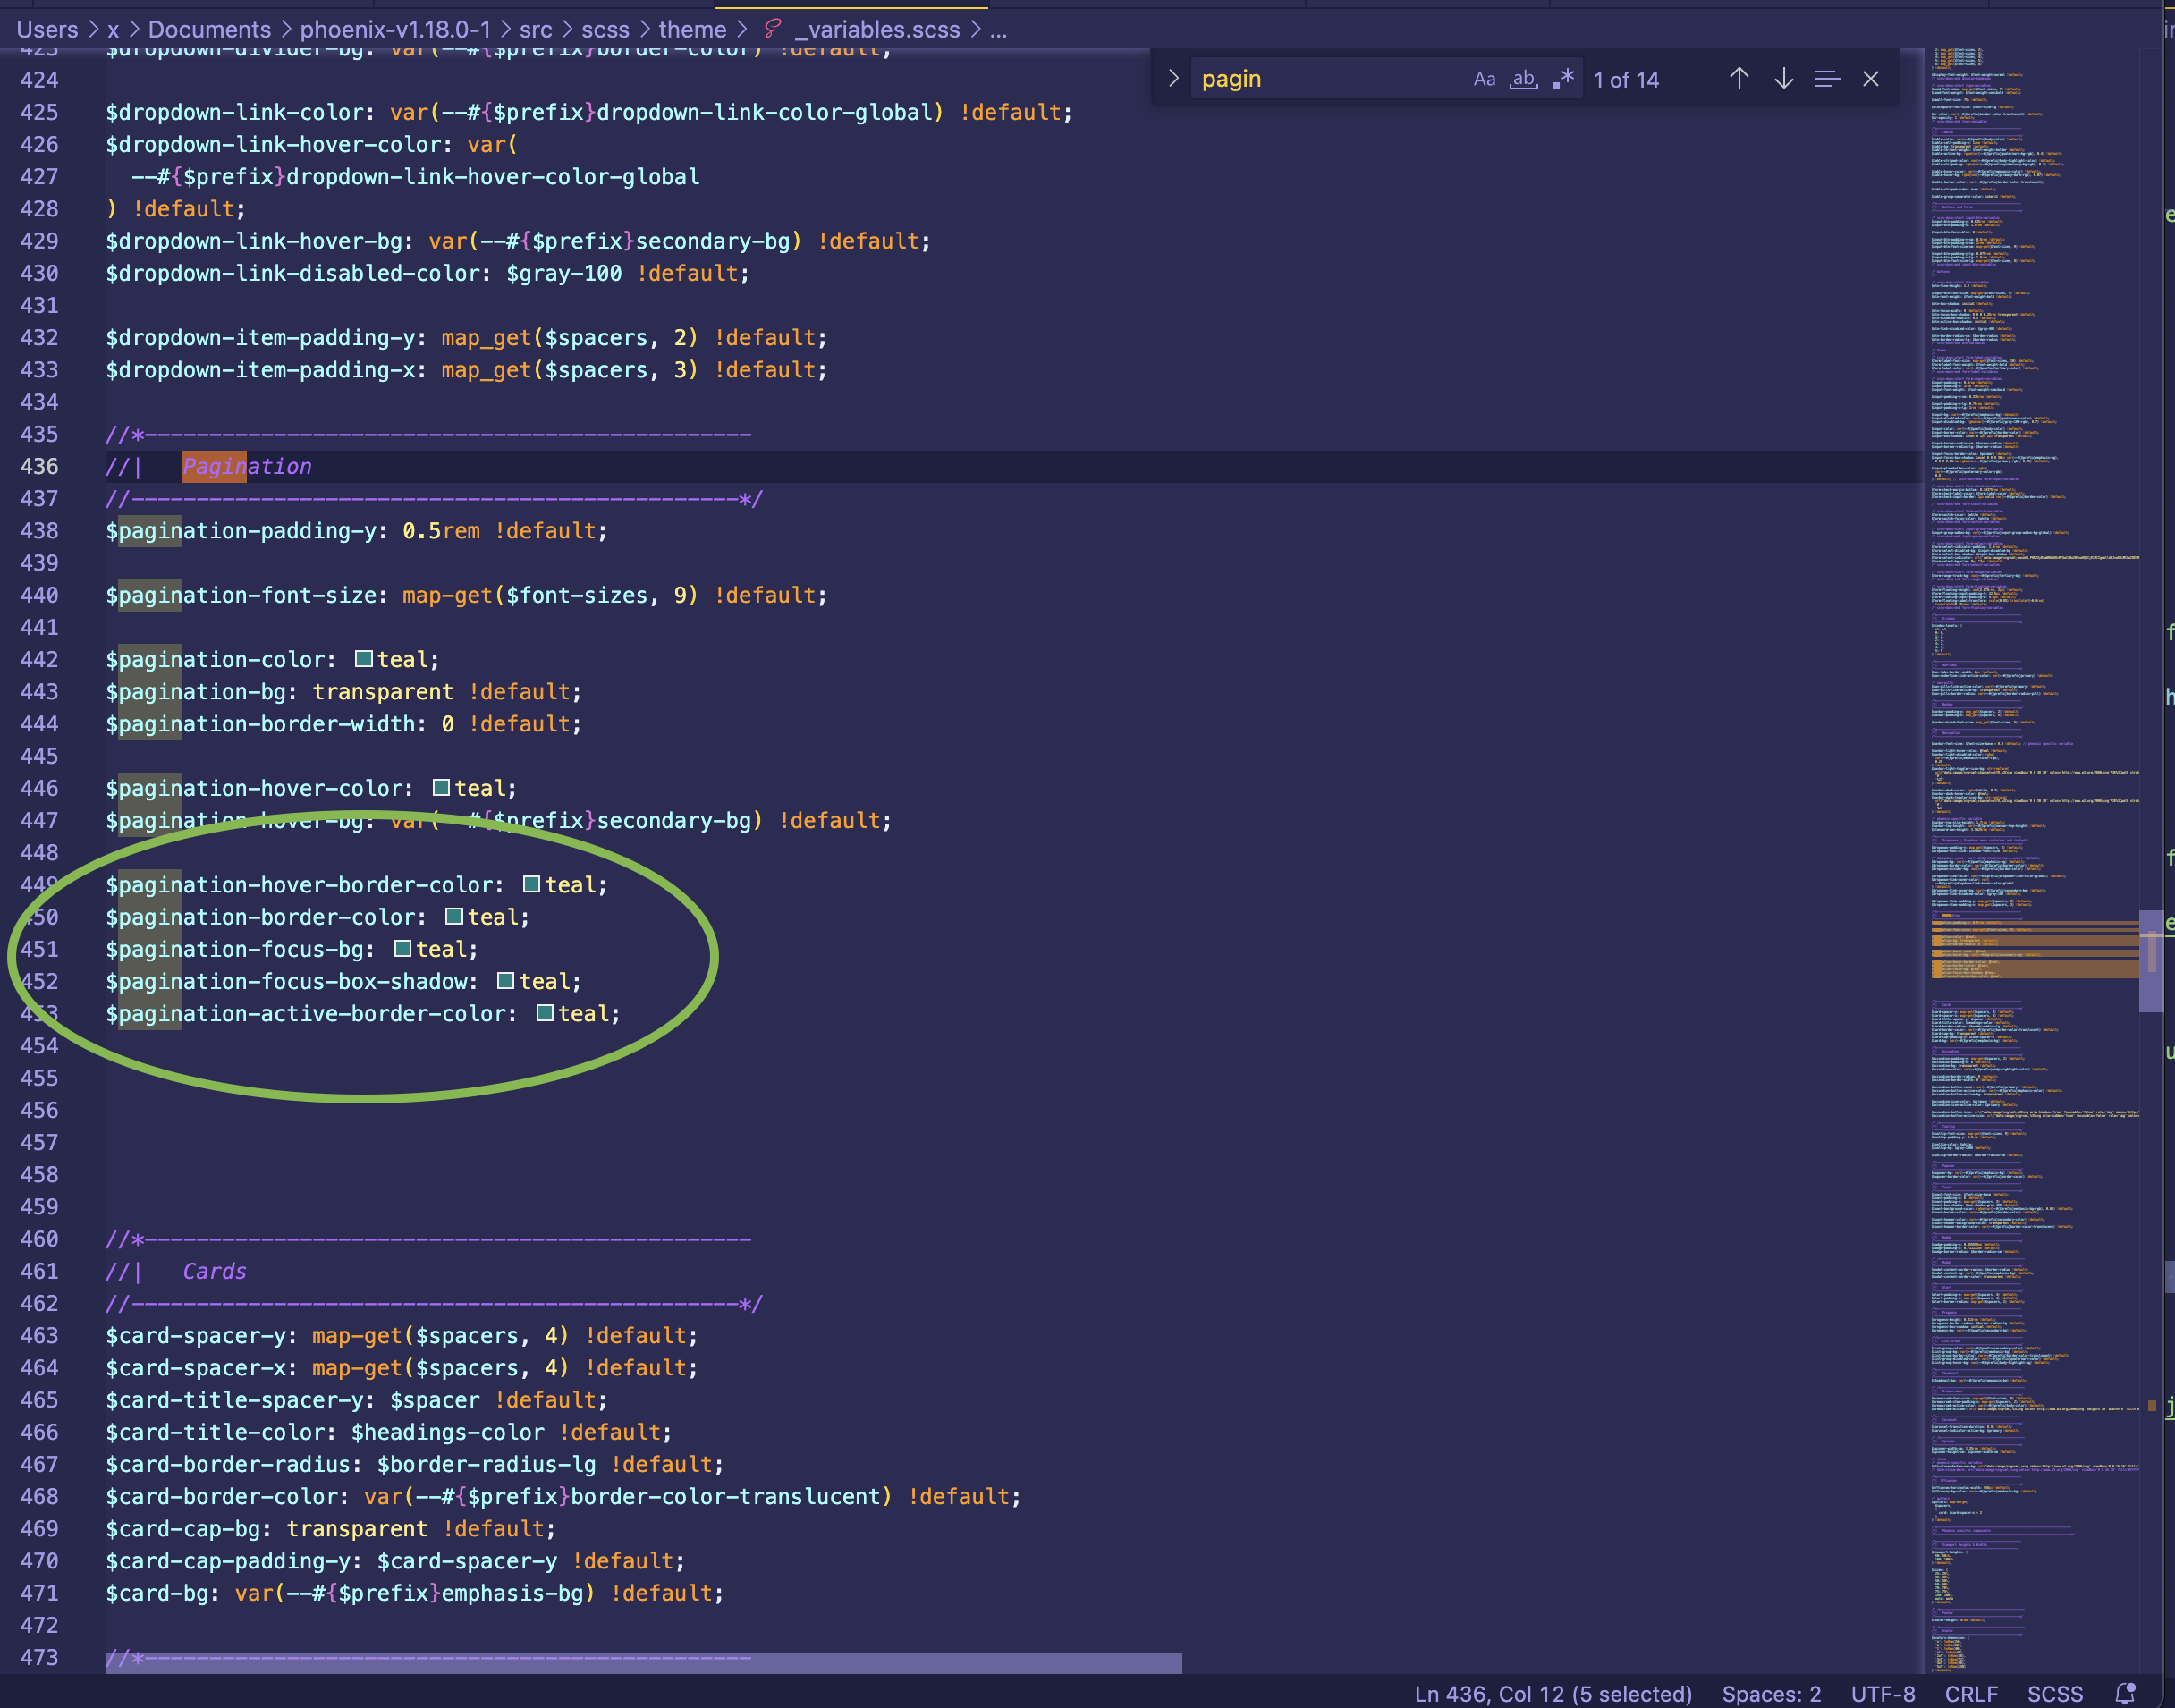Expand the replace field chevron
This screenshot has width=2175, height=1708.
pos(1173,78)
